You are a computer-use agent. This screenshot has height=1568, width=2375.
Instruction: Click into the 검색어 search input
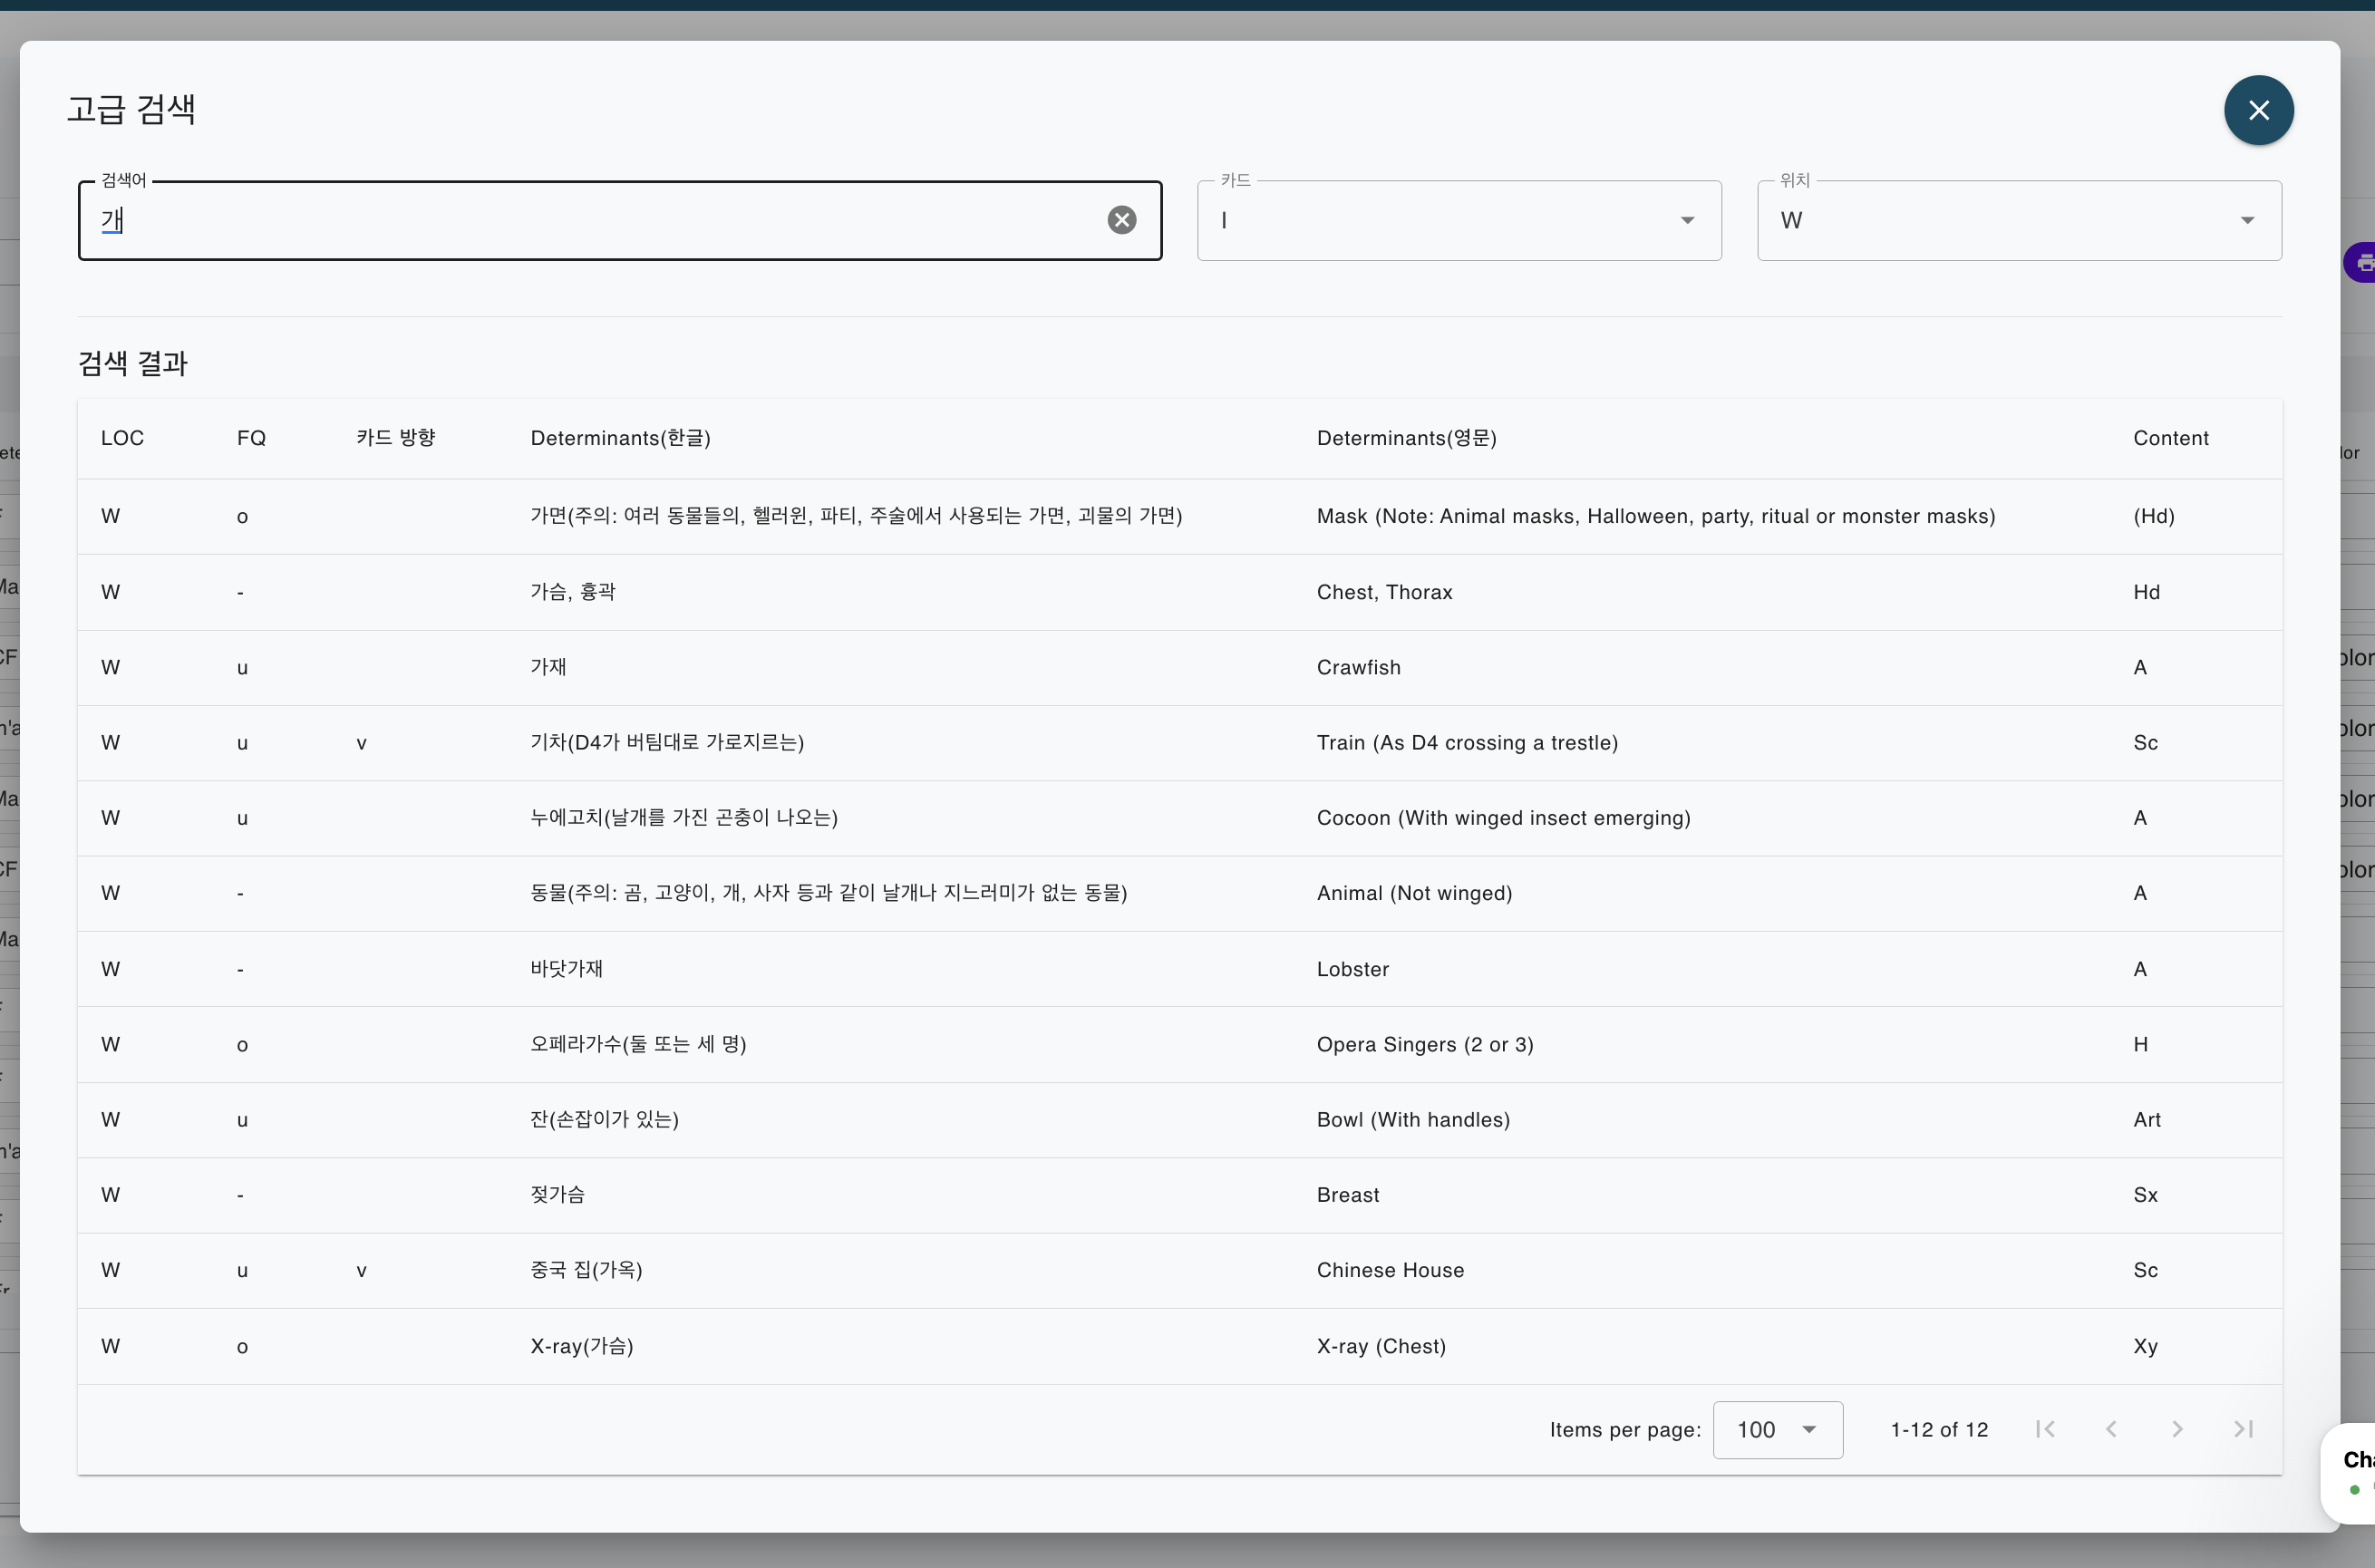tap(600, 221)
